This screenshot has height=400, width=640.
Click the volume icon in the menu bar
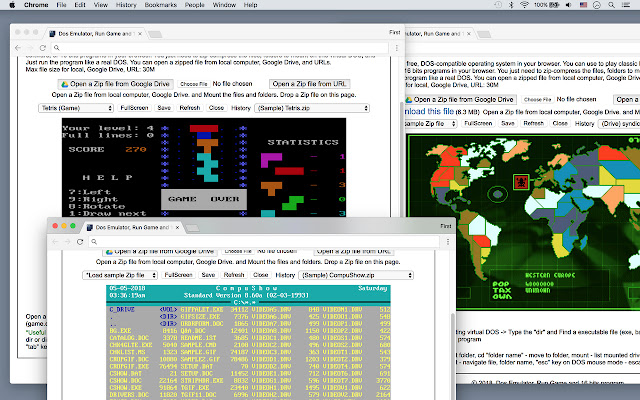tap(569, 5)
